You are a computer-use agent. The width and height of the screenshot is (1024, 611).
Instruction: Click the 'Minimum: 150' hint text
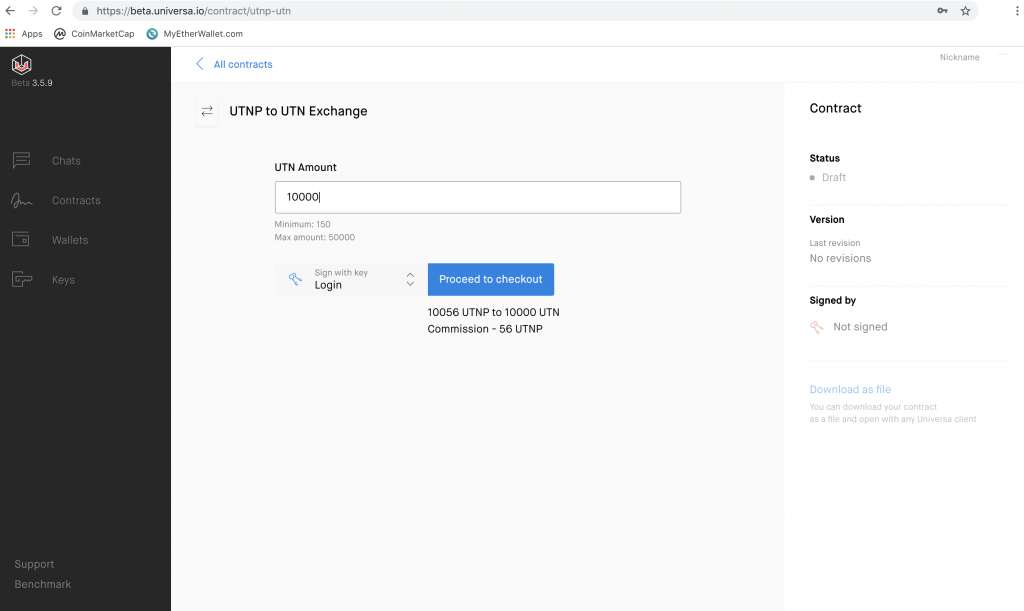(x=302, y=224)
